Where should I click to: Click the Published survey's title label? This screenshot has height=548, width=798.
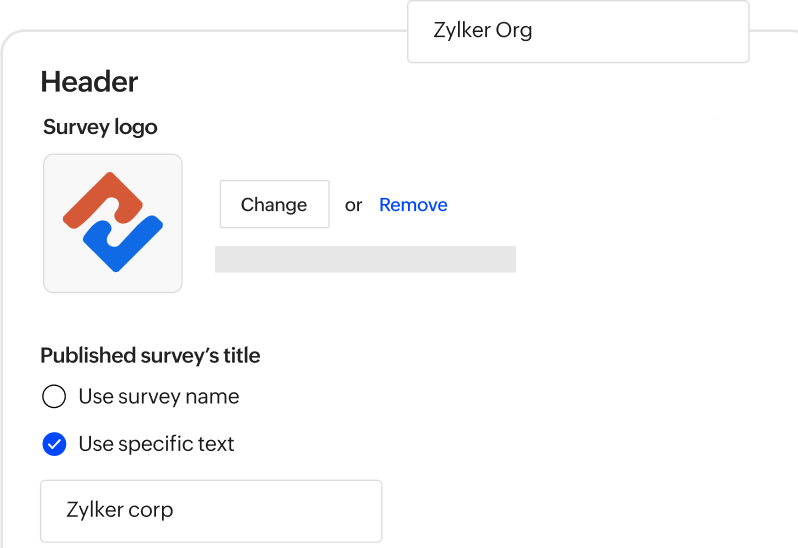click(150, 355)
